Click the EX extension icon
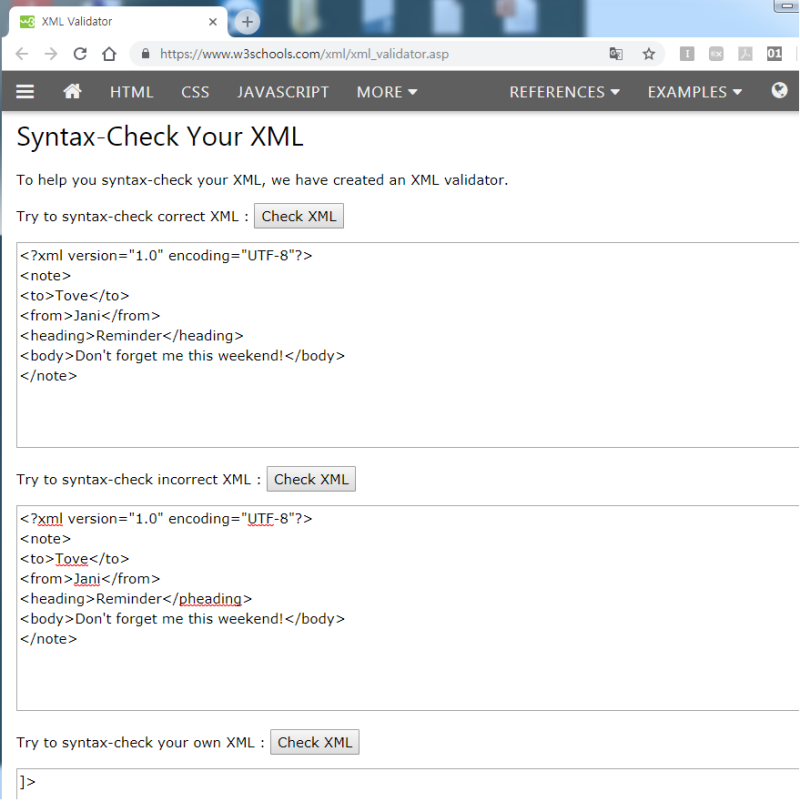 click(x=716, y=54)
